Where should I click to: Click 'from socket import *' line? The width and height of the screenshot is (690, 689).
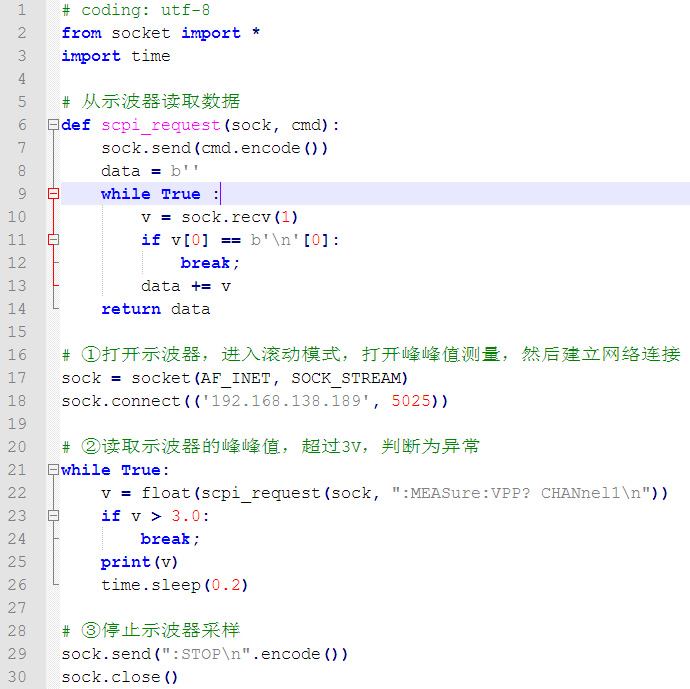161,33
